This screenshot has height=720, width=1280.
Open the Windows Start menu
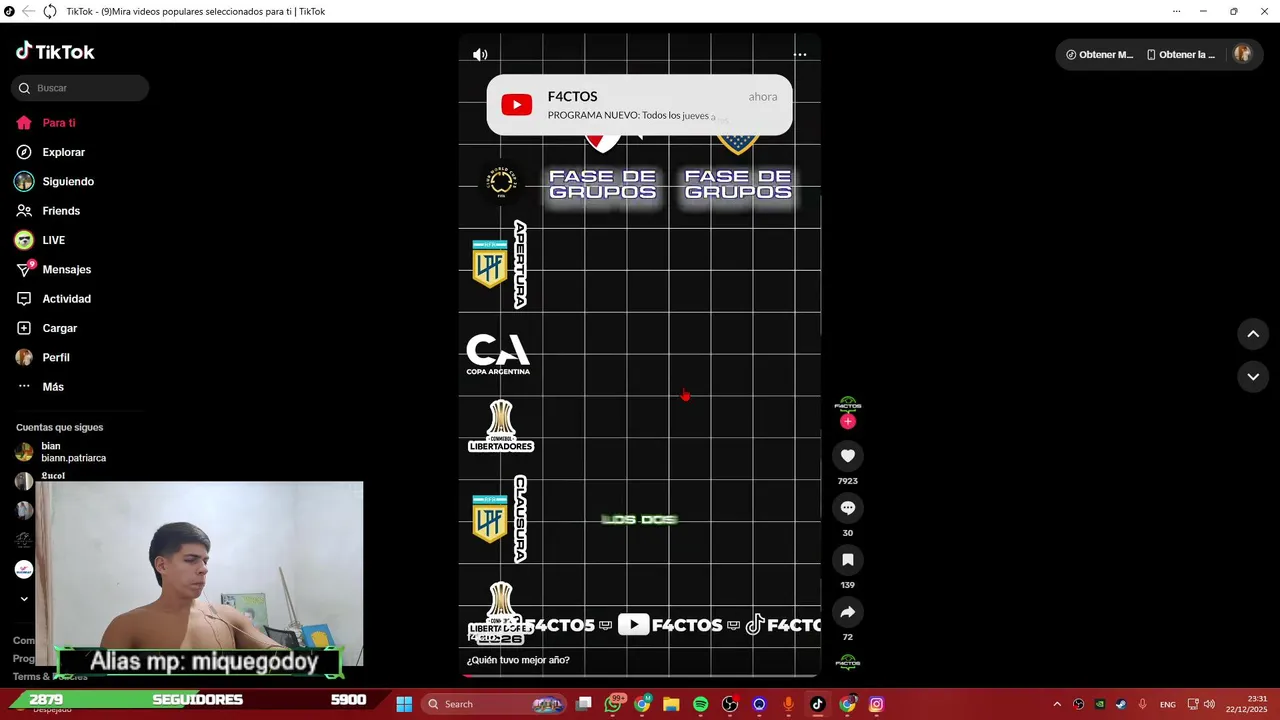[404, 704]
